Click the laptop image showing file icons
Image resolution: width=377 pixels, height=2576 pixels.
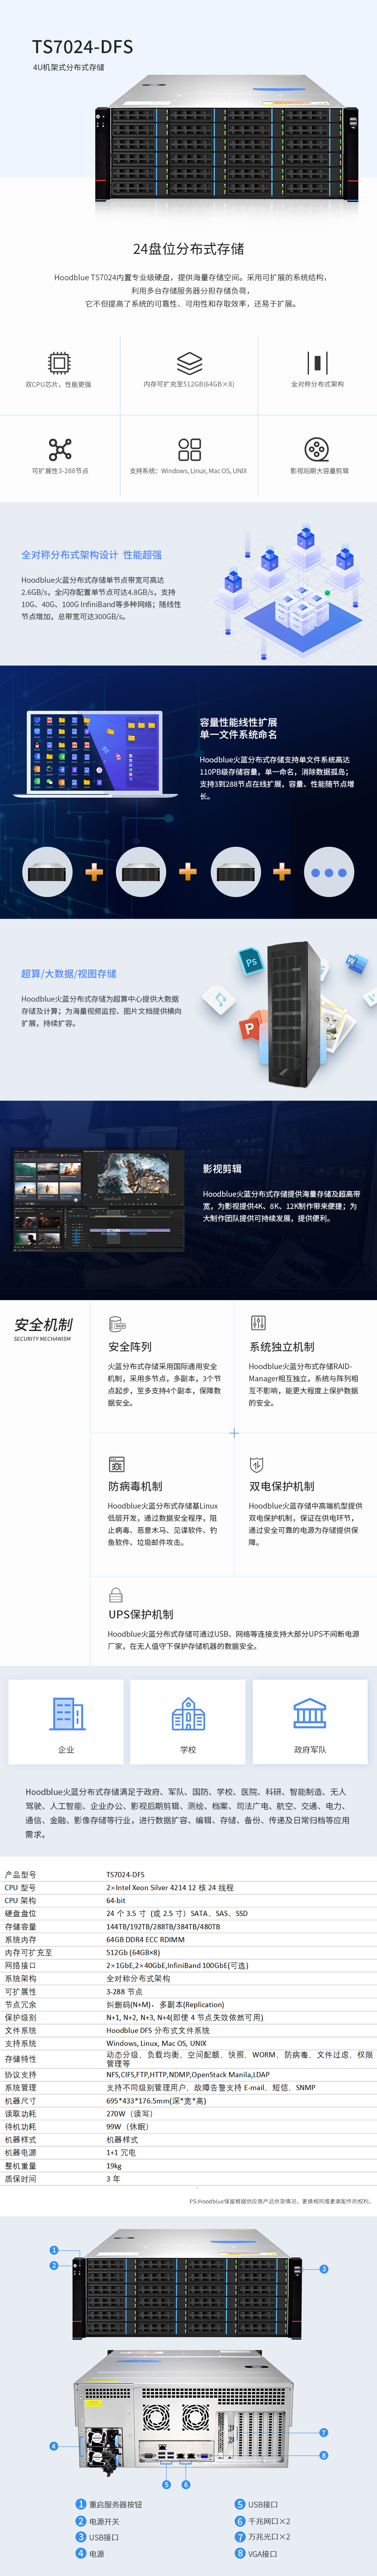pos(98,741)
